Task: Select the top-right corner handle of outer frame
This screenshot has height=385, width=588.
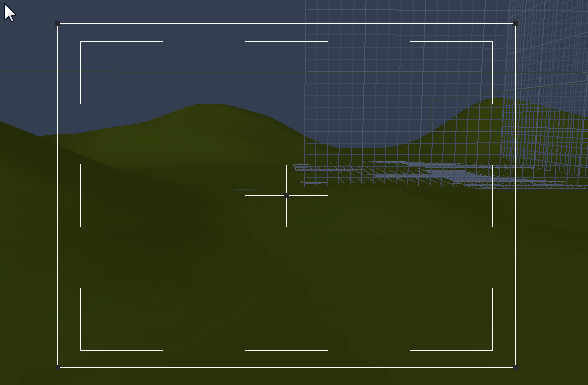Action: pyautogui.click(x=516, y=24)
